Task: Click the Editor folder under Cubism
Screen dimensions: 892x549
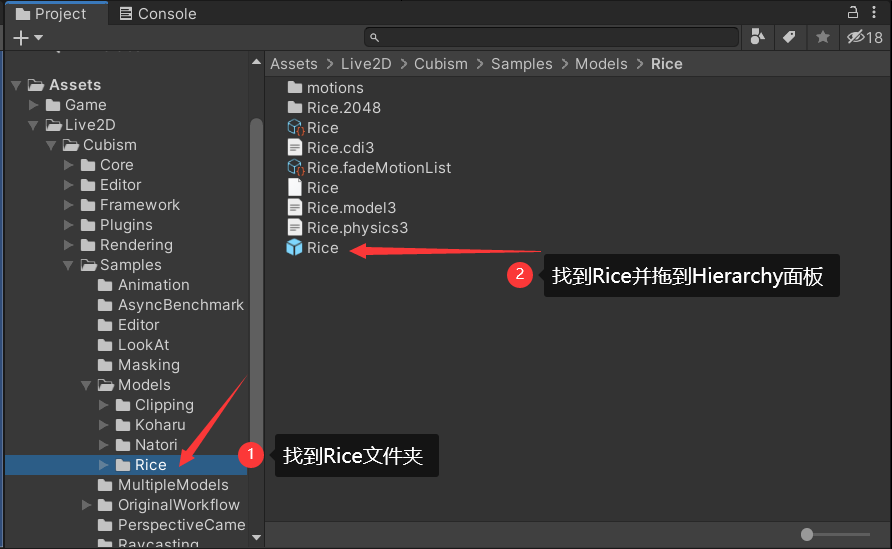Action: click(x=110, y=185)
